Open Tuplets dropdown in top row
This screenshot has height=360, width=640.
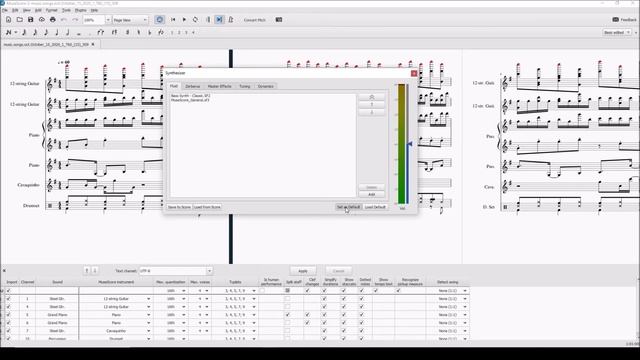(254, 291)
